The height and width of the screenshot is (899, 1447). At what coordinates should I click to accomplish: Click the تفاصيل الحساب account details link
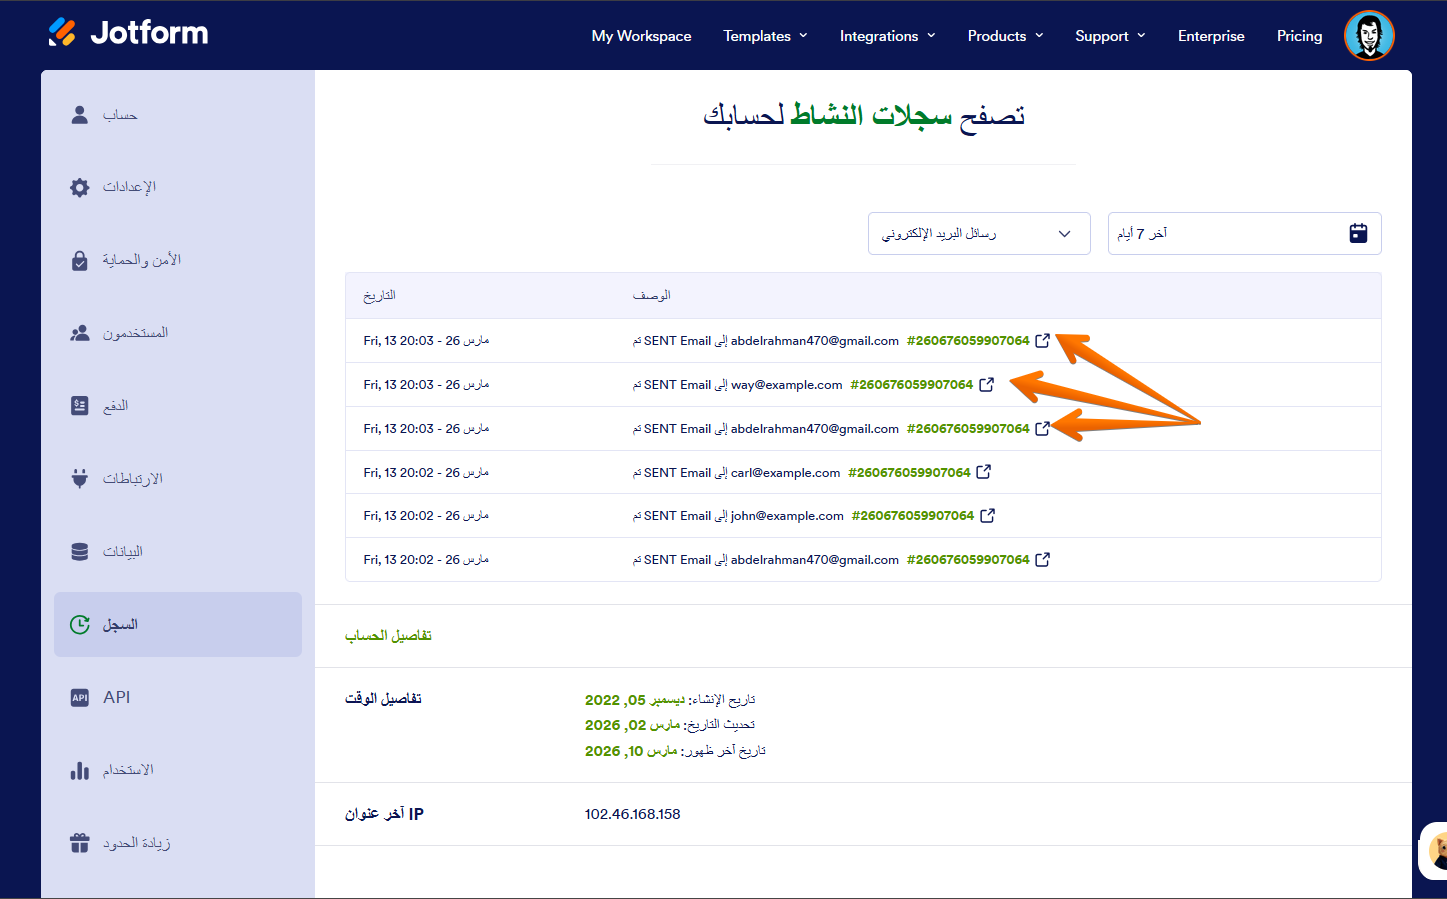click(x=388, y=636)
